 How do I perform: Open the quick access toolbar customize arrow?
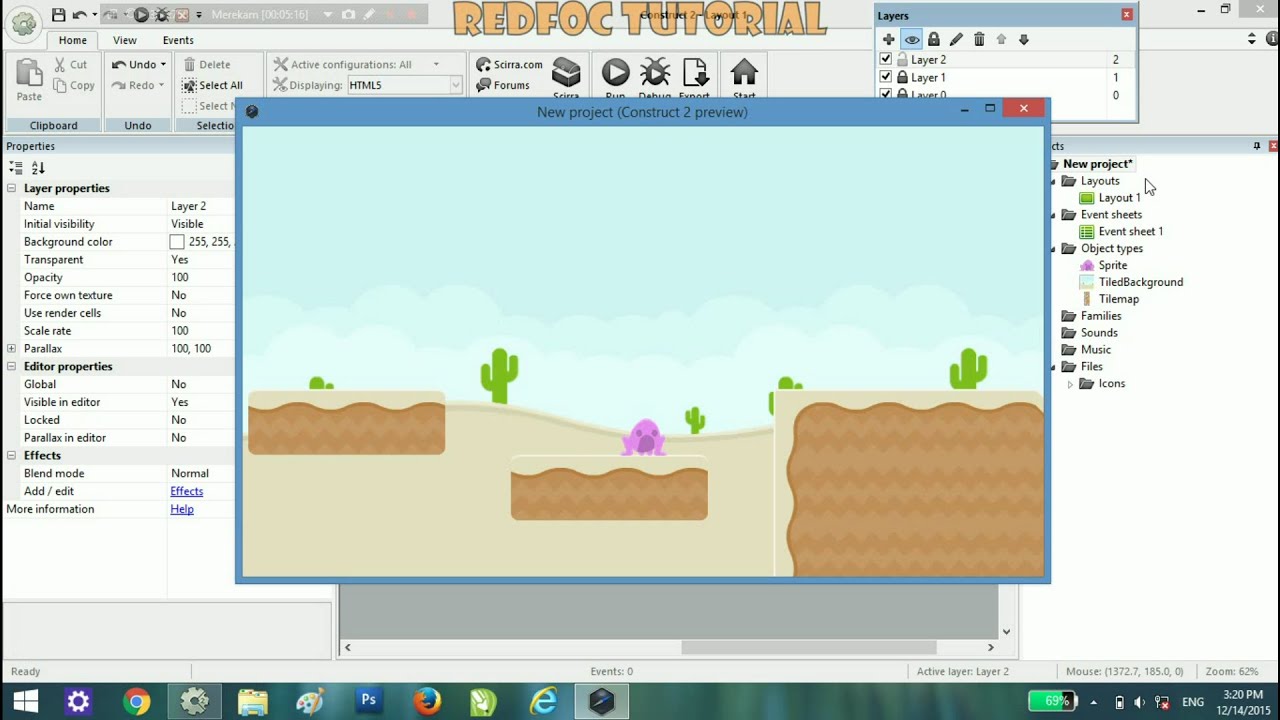[199, 15]
